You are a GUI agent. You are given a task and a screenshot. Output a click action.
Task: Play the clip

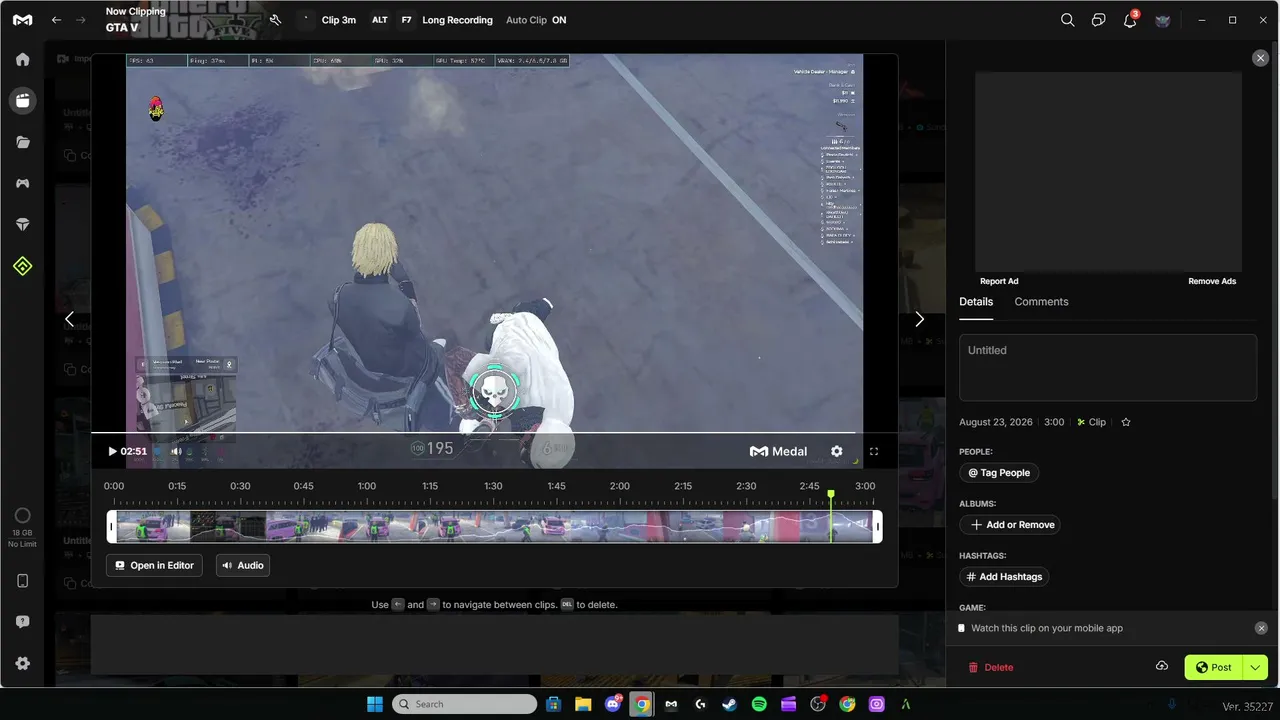[112, 451]
